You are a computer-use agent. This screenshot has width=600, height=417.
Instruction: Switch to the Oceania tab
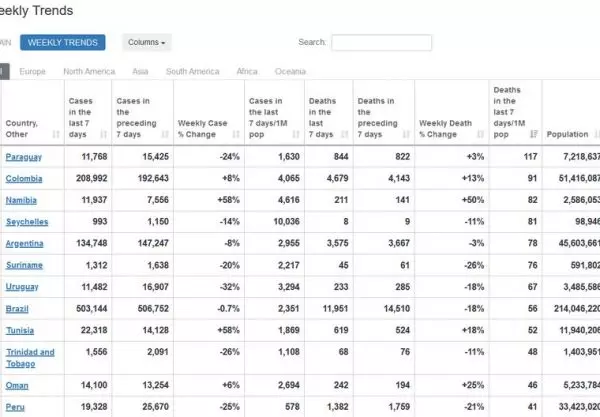[290, 72]
